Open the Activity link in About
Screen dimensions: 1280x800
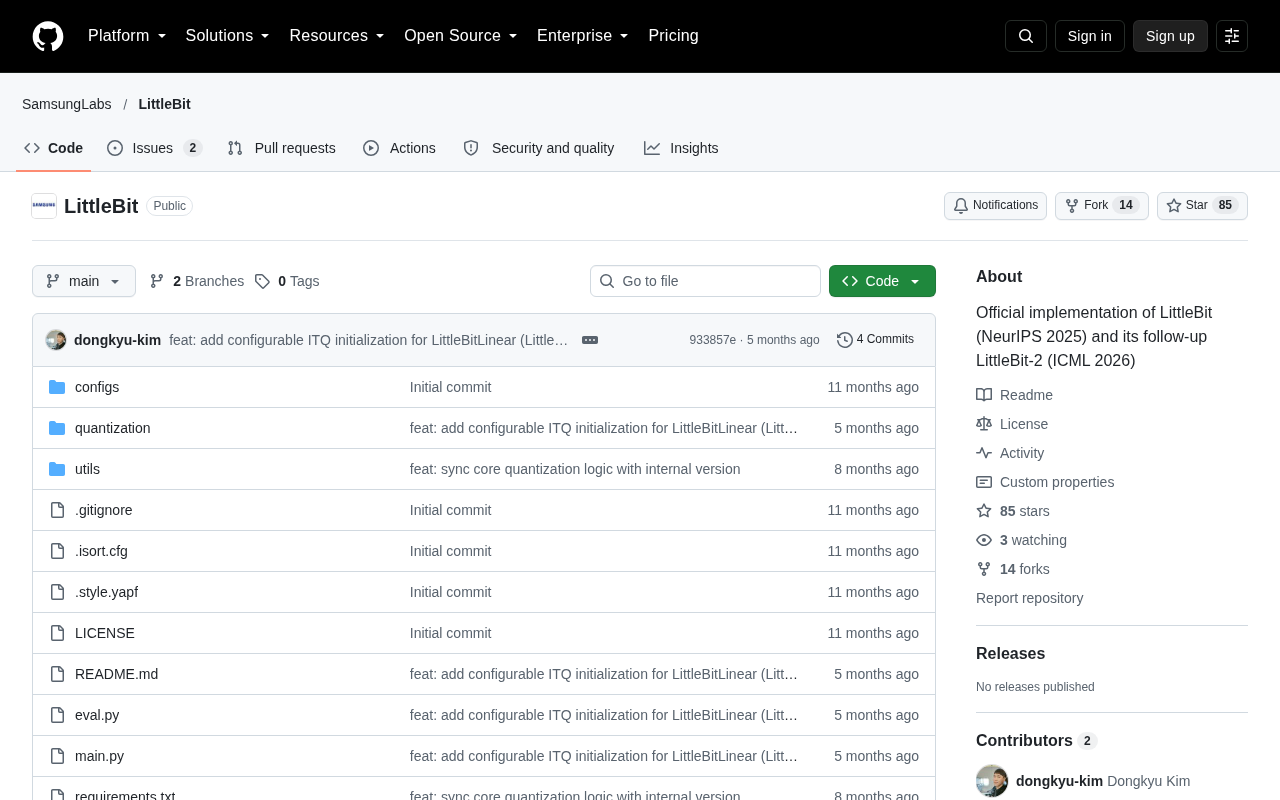1010,453
